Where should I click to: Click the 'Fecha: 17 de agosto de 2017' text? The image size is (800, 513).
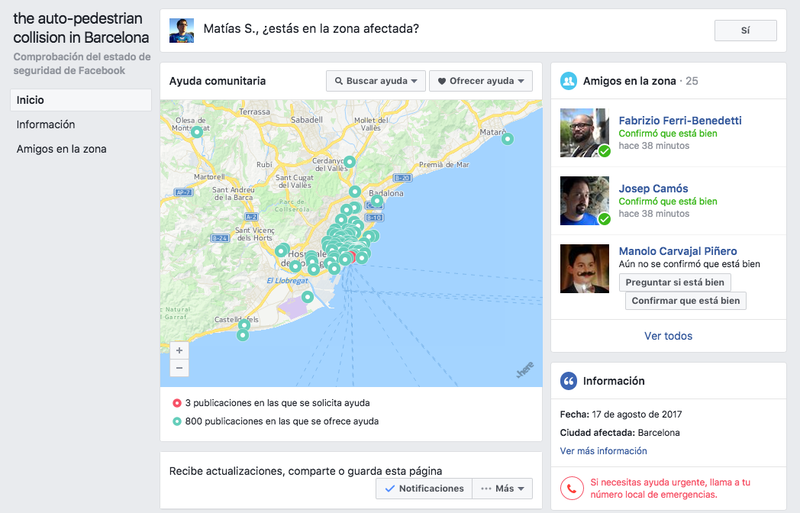(621, 414)
